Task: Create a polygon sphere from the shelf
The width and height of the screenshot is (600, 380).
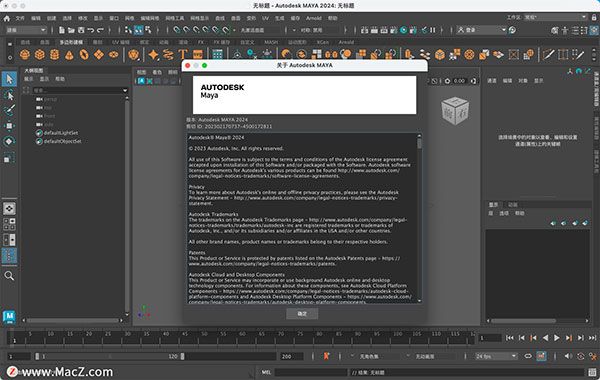Action: 24,55
